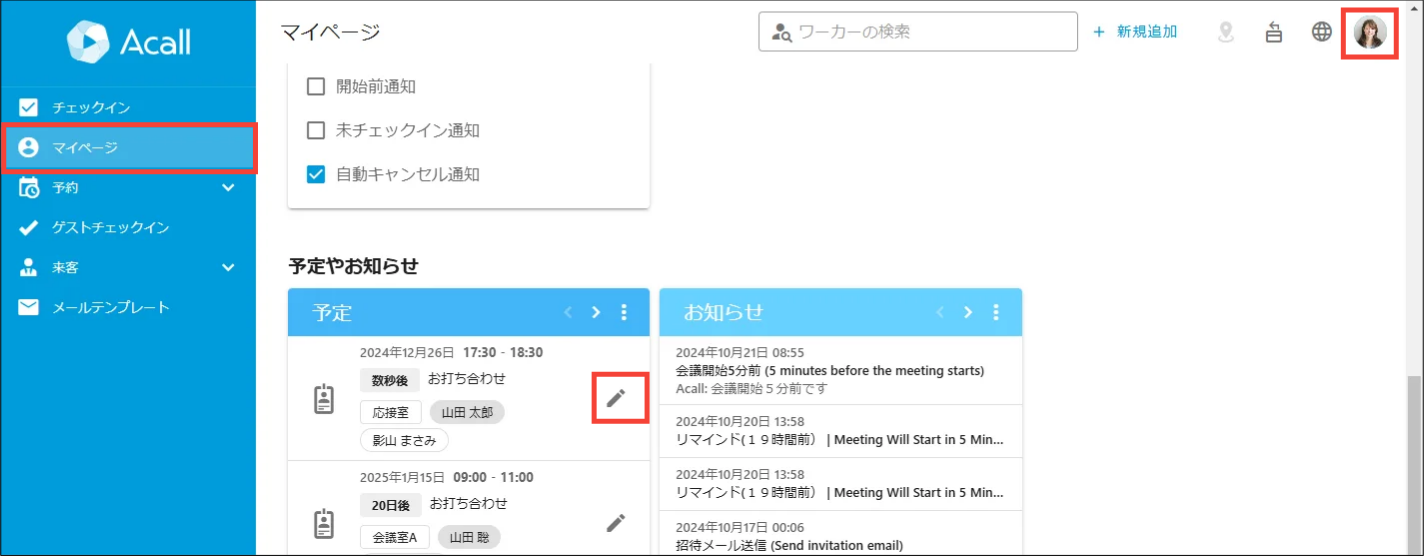Open ゲストチェックイン in the sidebar
Screen dimensions: 1424x556
pos(128,227)
